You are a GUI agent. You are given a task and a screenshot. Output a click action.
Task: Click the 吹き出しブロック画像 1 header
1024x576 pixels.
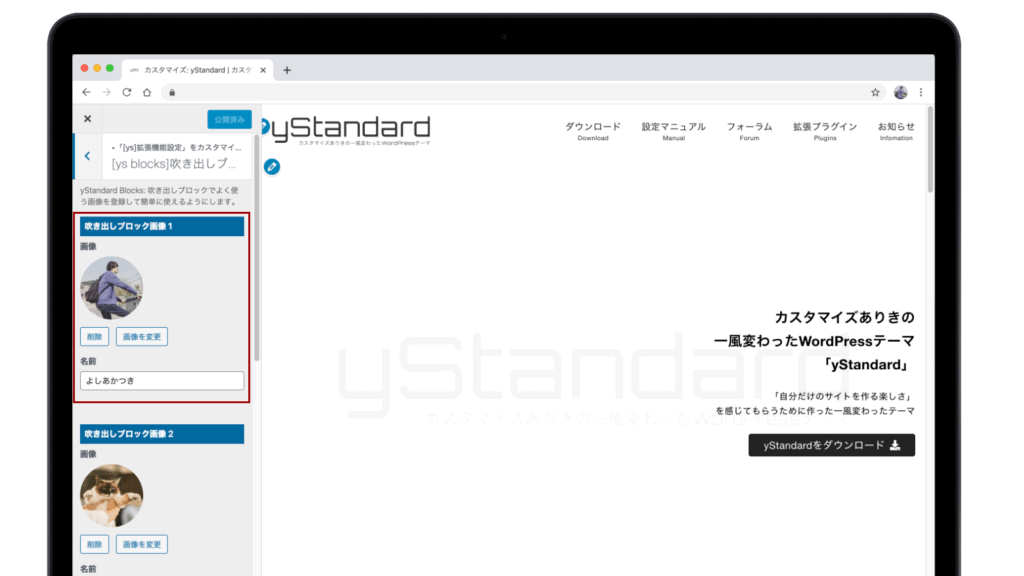click(x=162, y=226)
